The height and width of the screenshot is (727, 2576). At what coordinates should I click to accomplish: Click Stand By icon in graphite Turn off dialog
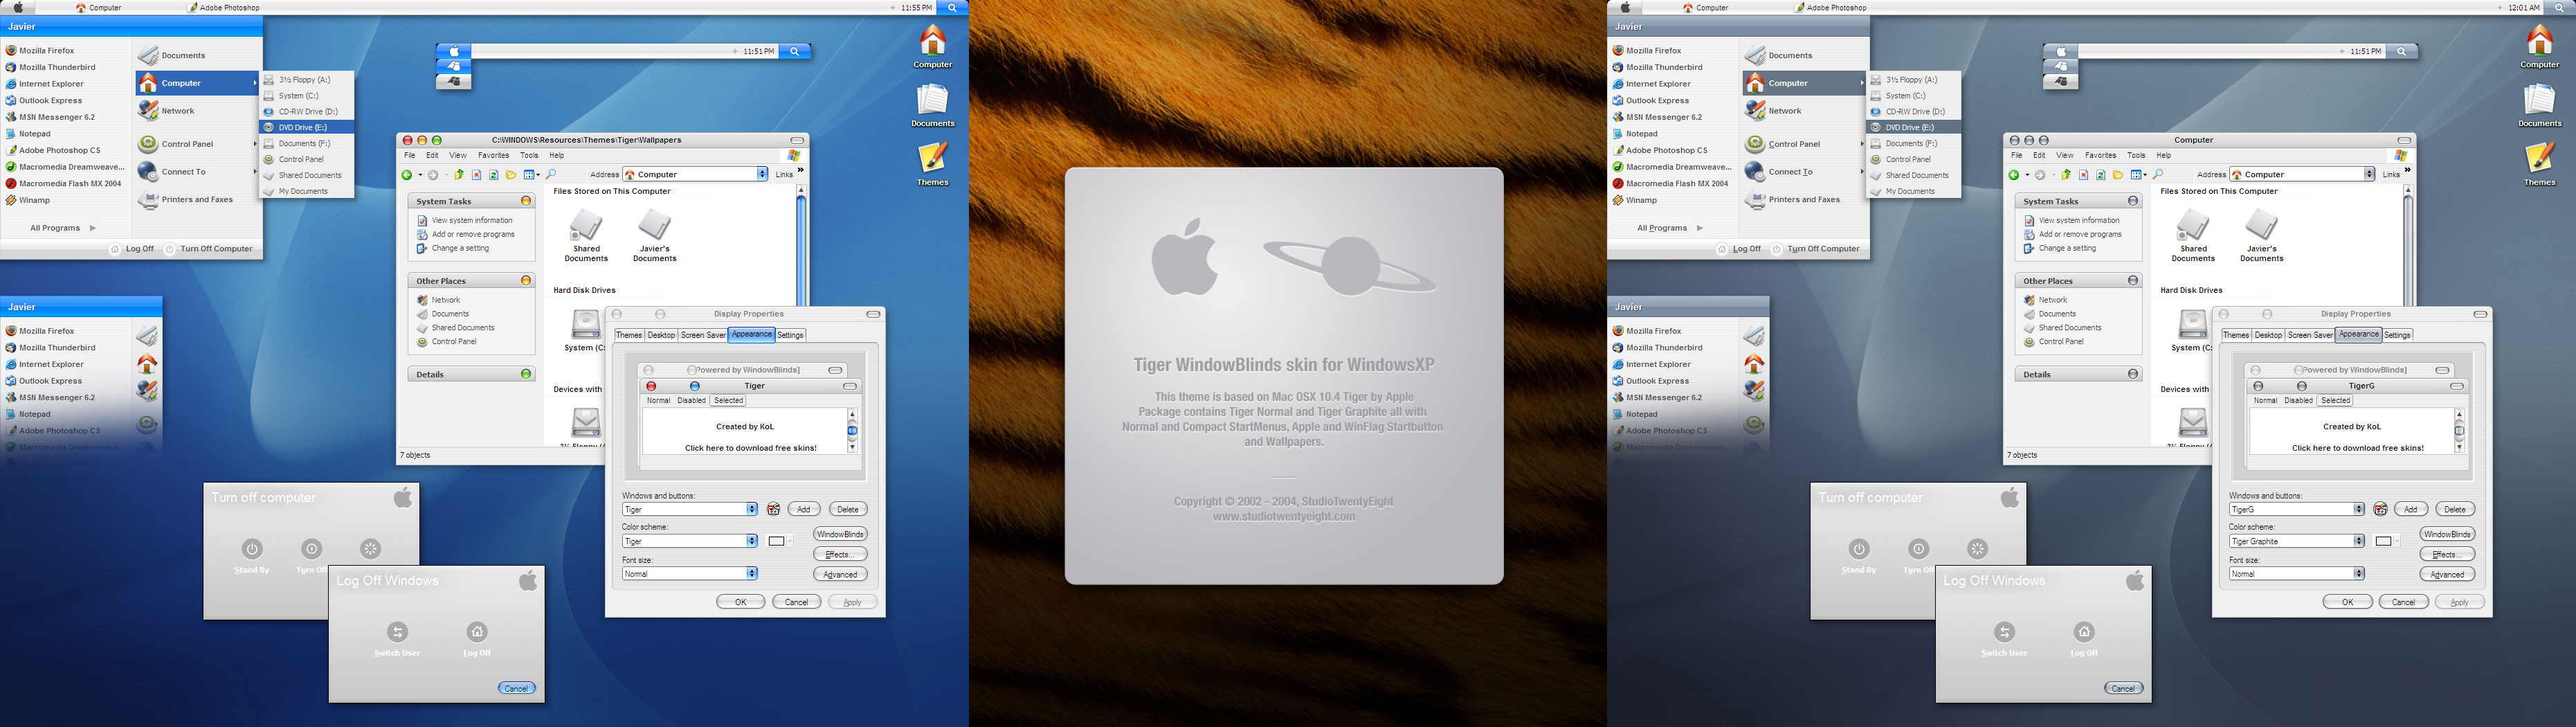[1859, 548]
